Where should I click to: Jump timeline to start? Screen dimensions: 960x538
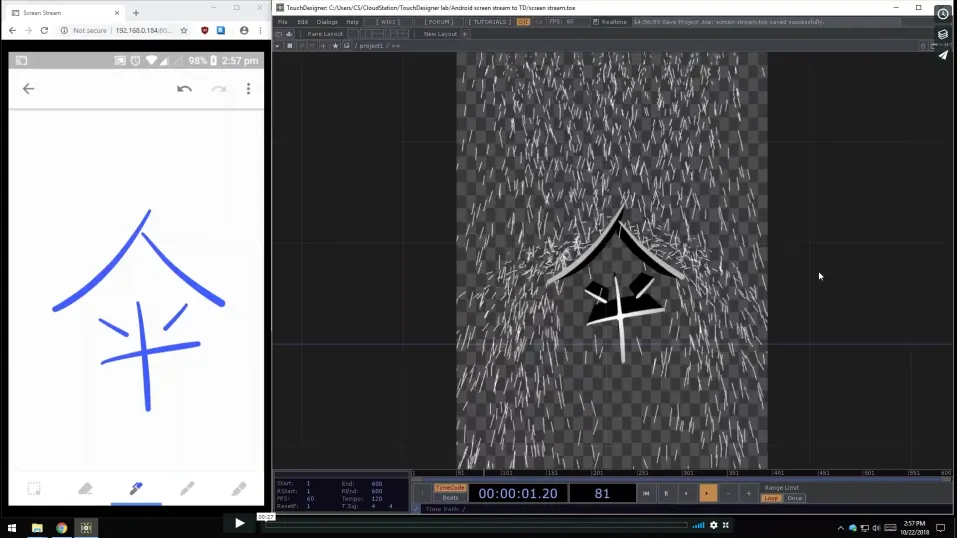(x=646, y=493)
